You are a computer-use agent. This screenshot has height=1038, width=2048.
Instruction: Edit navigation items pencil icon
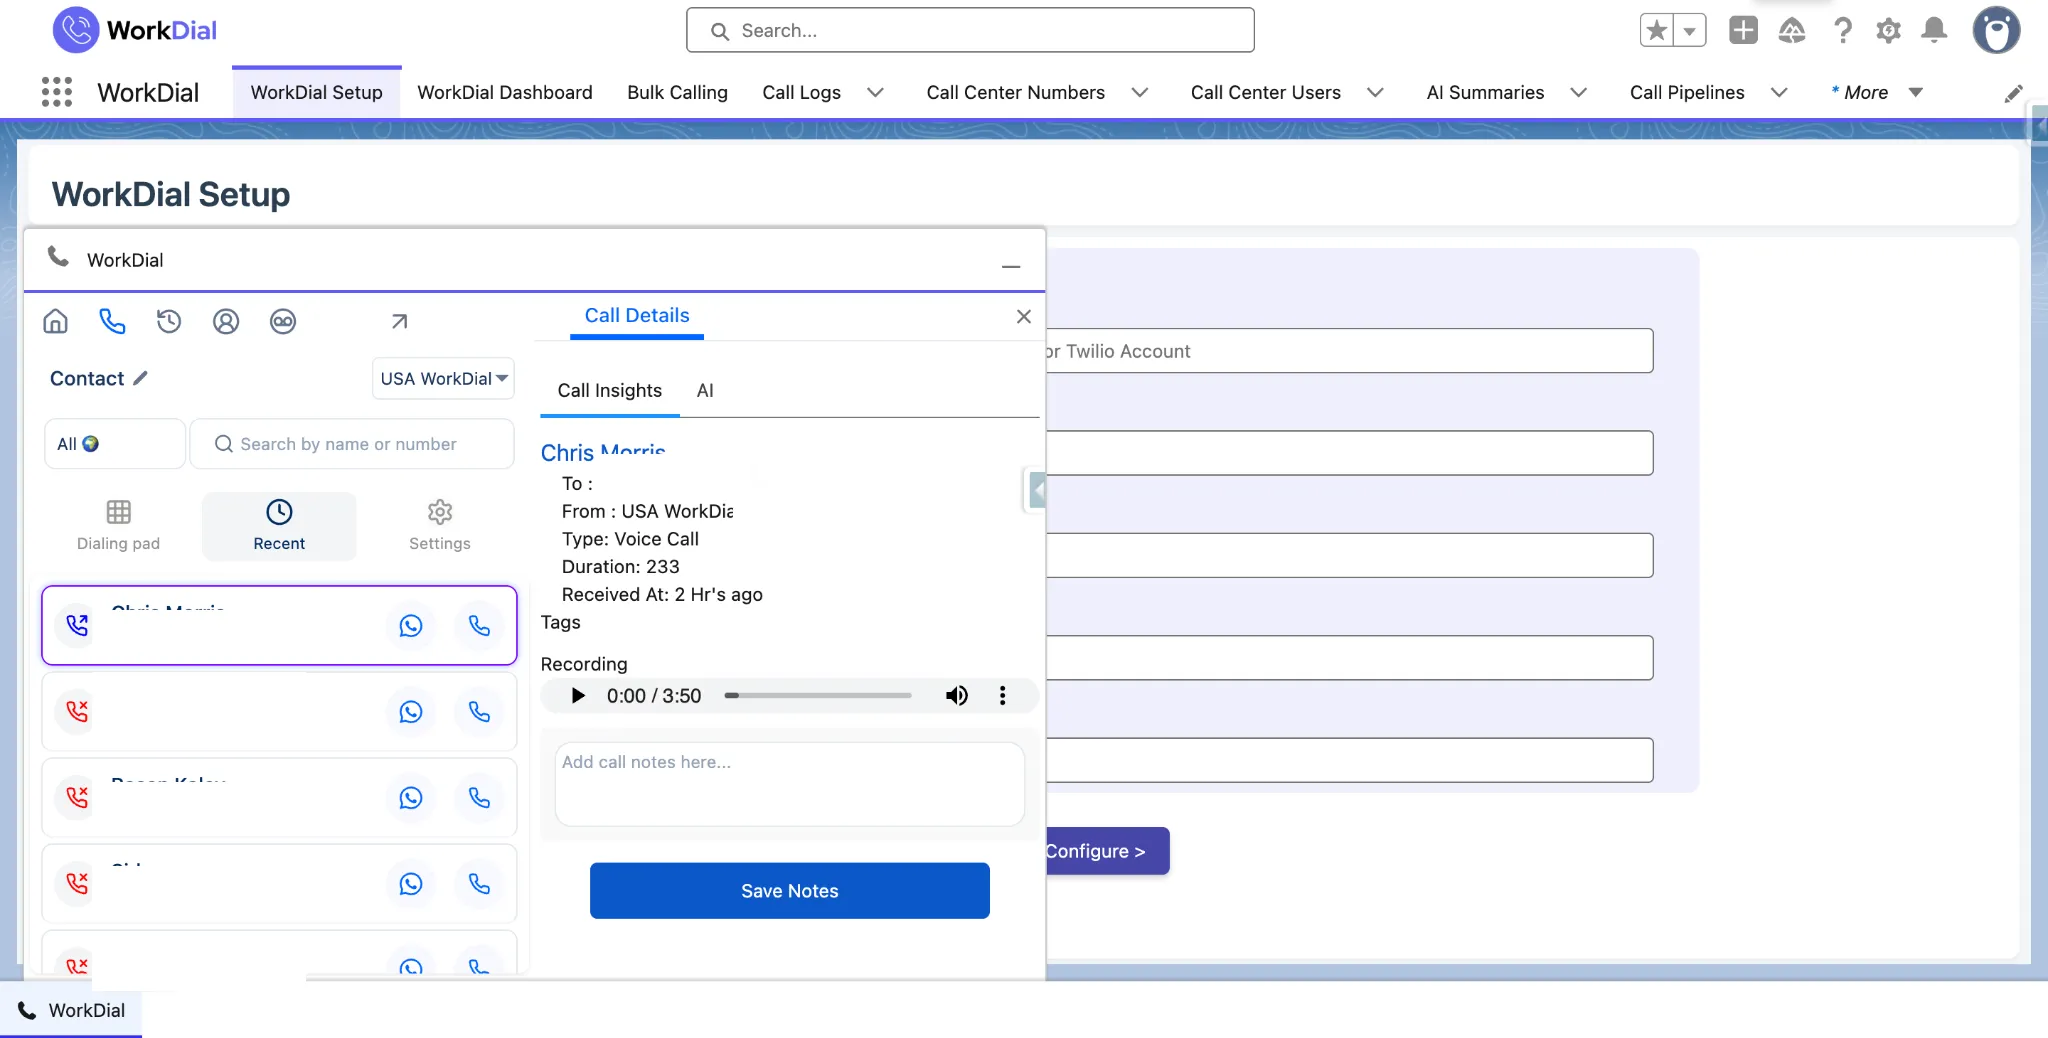[x=2014, y=93]
